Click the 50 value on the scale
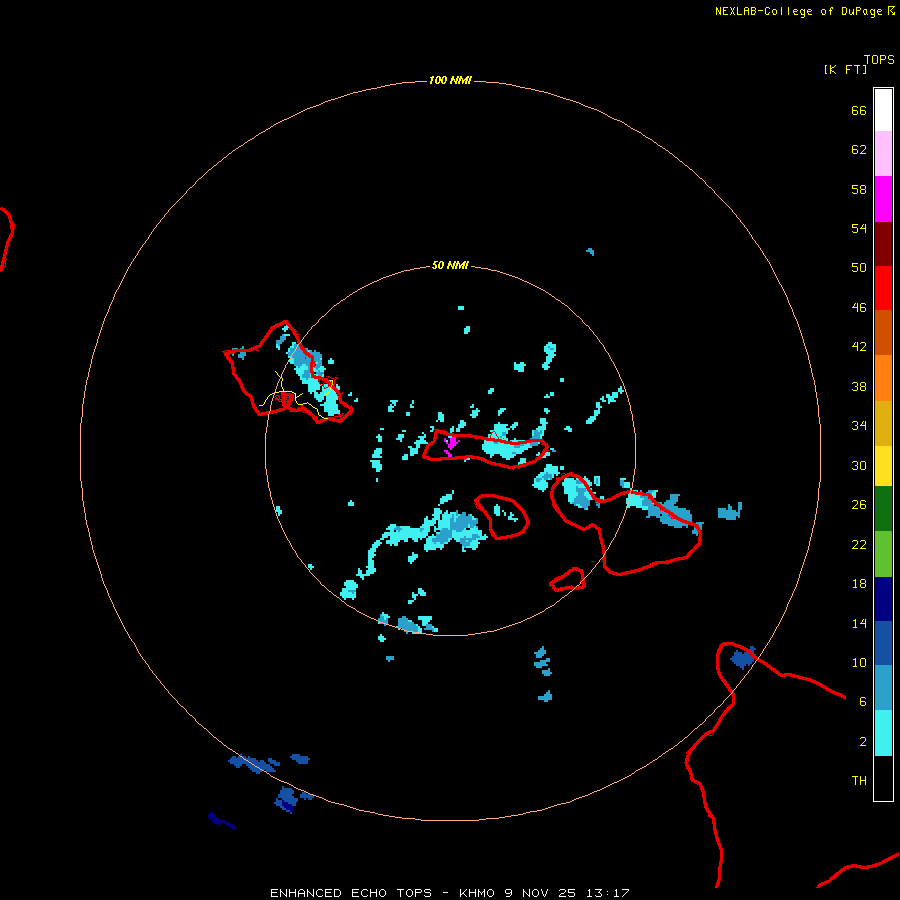The height and width of the screenshot is (900, 900). click(859, 267)
